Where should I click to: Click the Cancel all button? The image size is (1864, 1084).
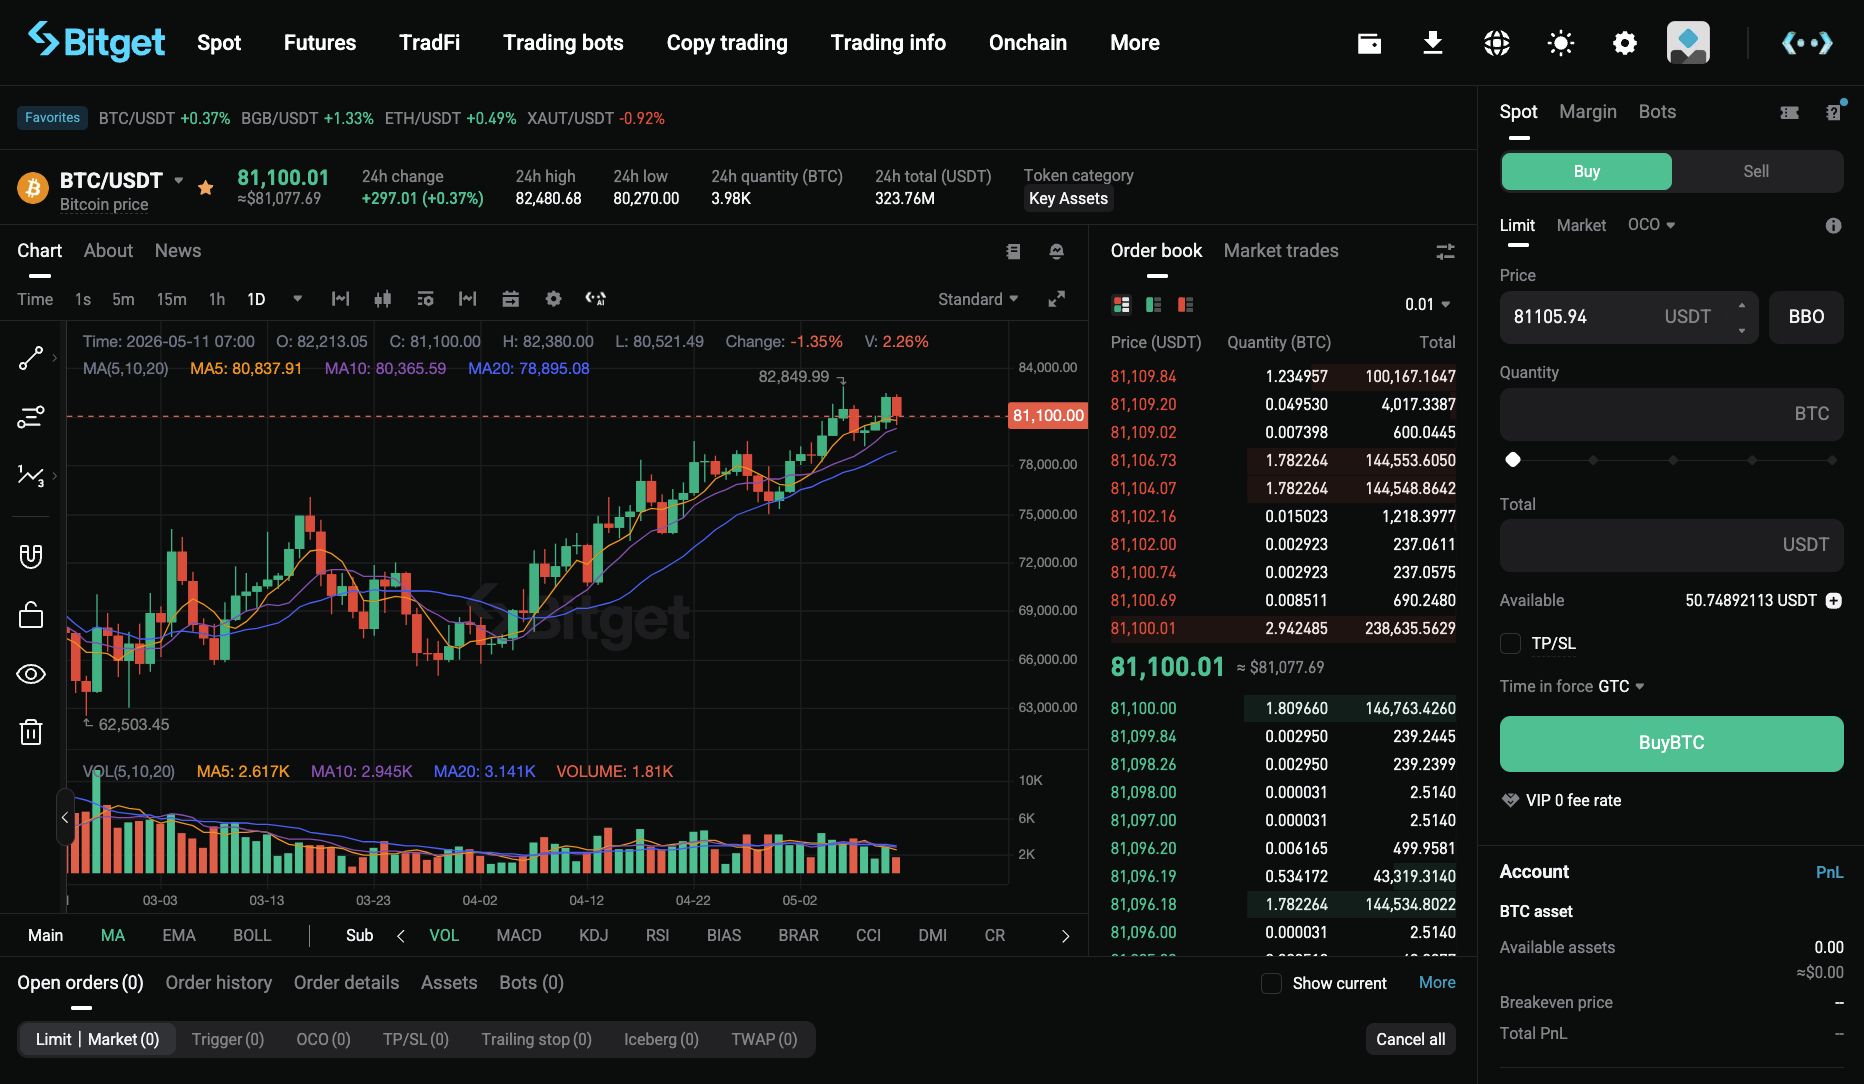1411,1039
